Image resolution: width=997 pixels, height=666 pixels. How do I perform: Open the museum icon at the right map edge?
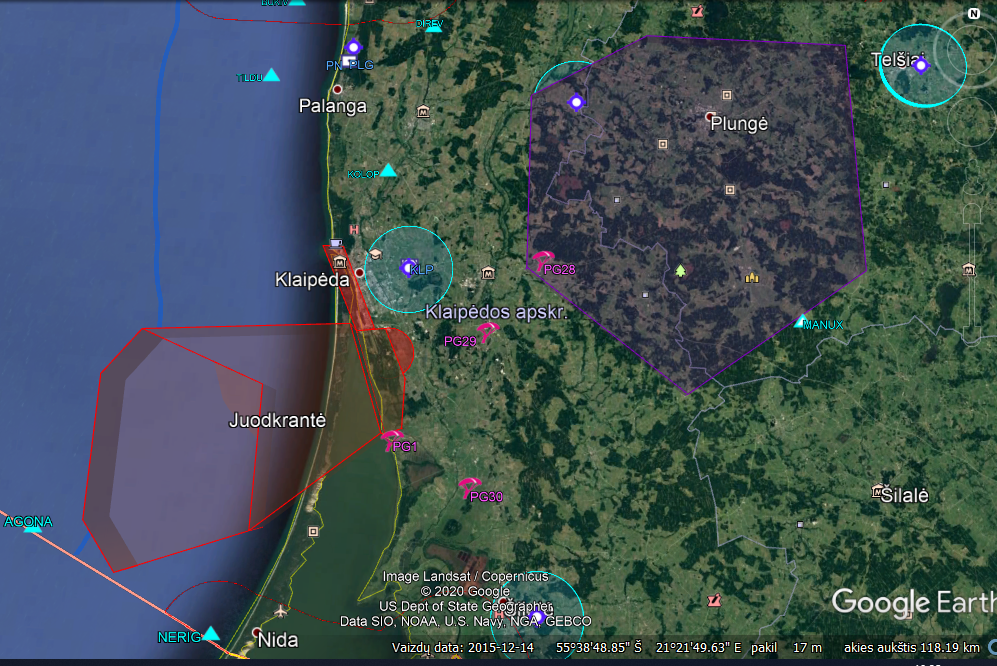(968, 270)
